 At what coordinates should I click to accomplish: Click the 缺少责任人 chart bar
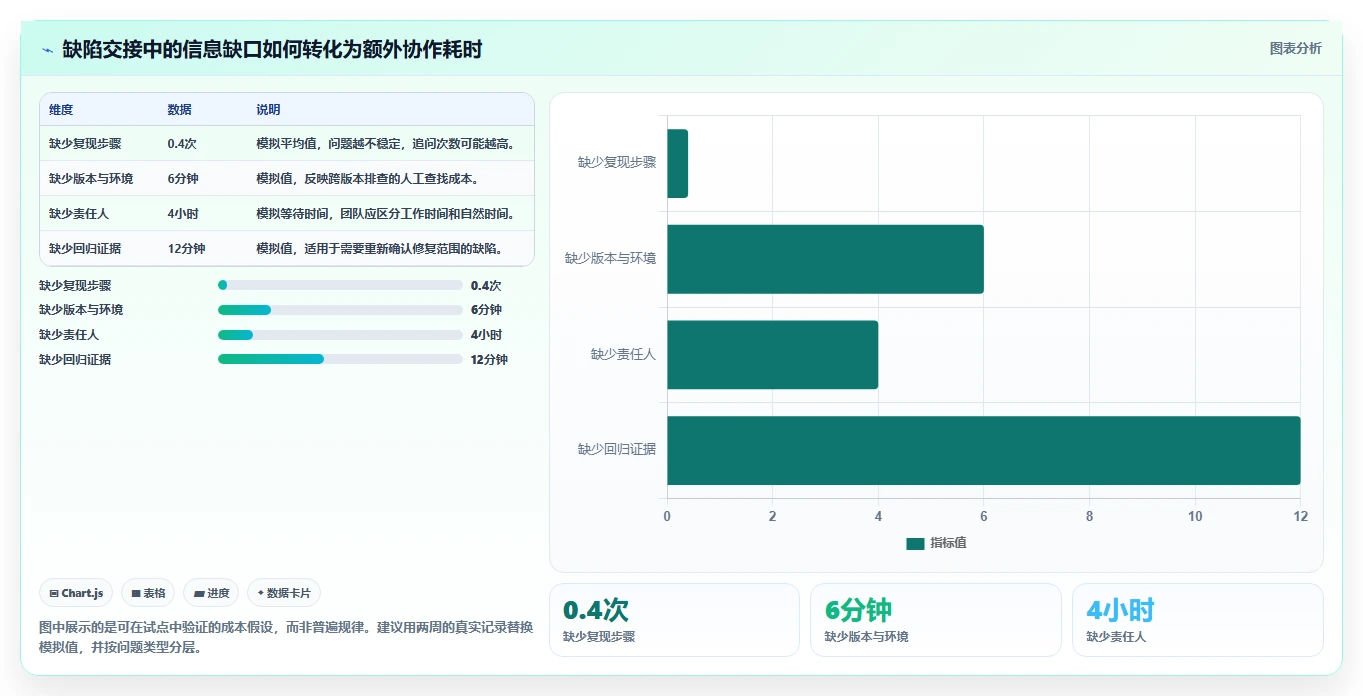(x=772, y=355)
